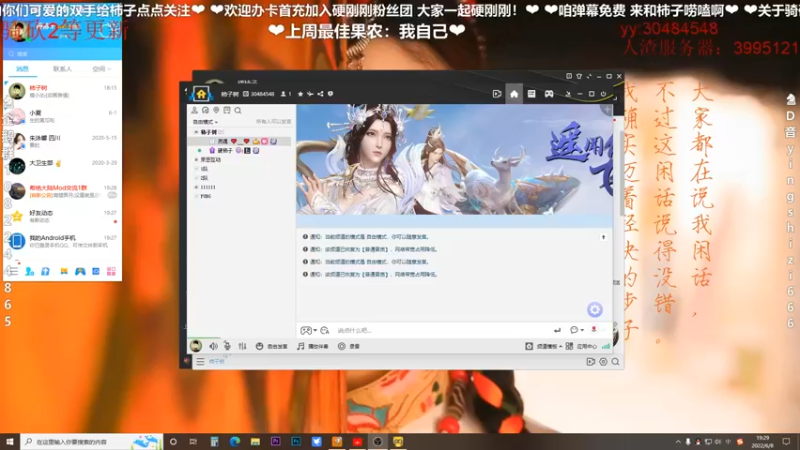
Task: Open the YY list view icon in header
Action: tap(531, 94)
